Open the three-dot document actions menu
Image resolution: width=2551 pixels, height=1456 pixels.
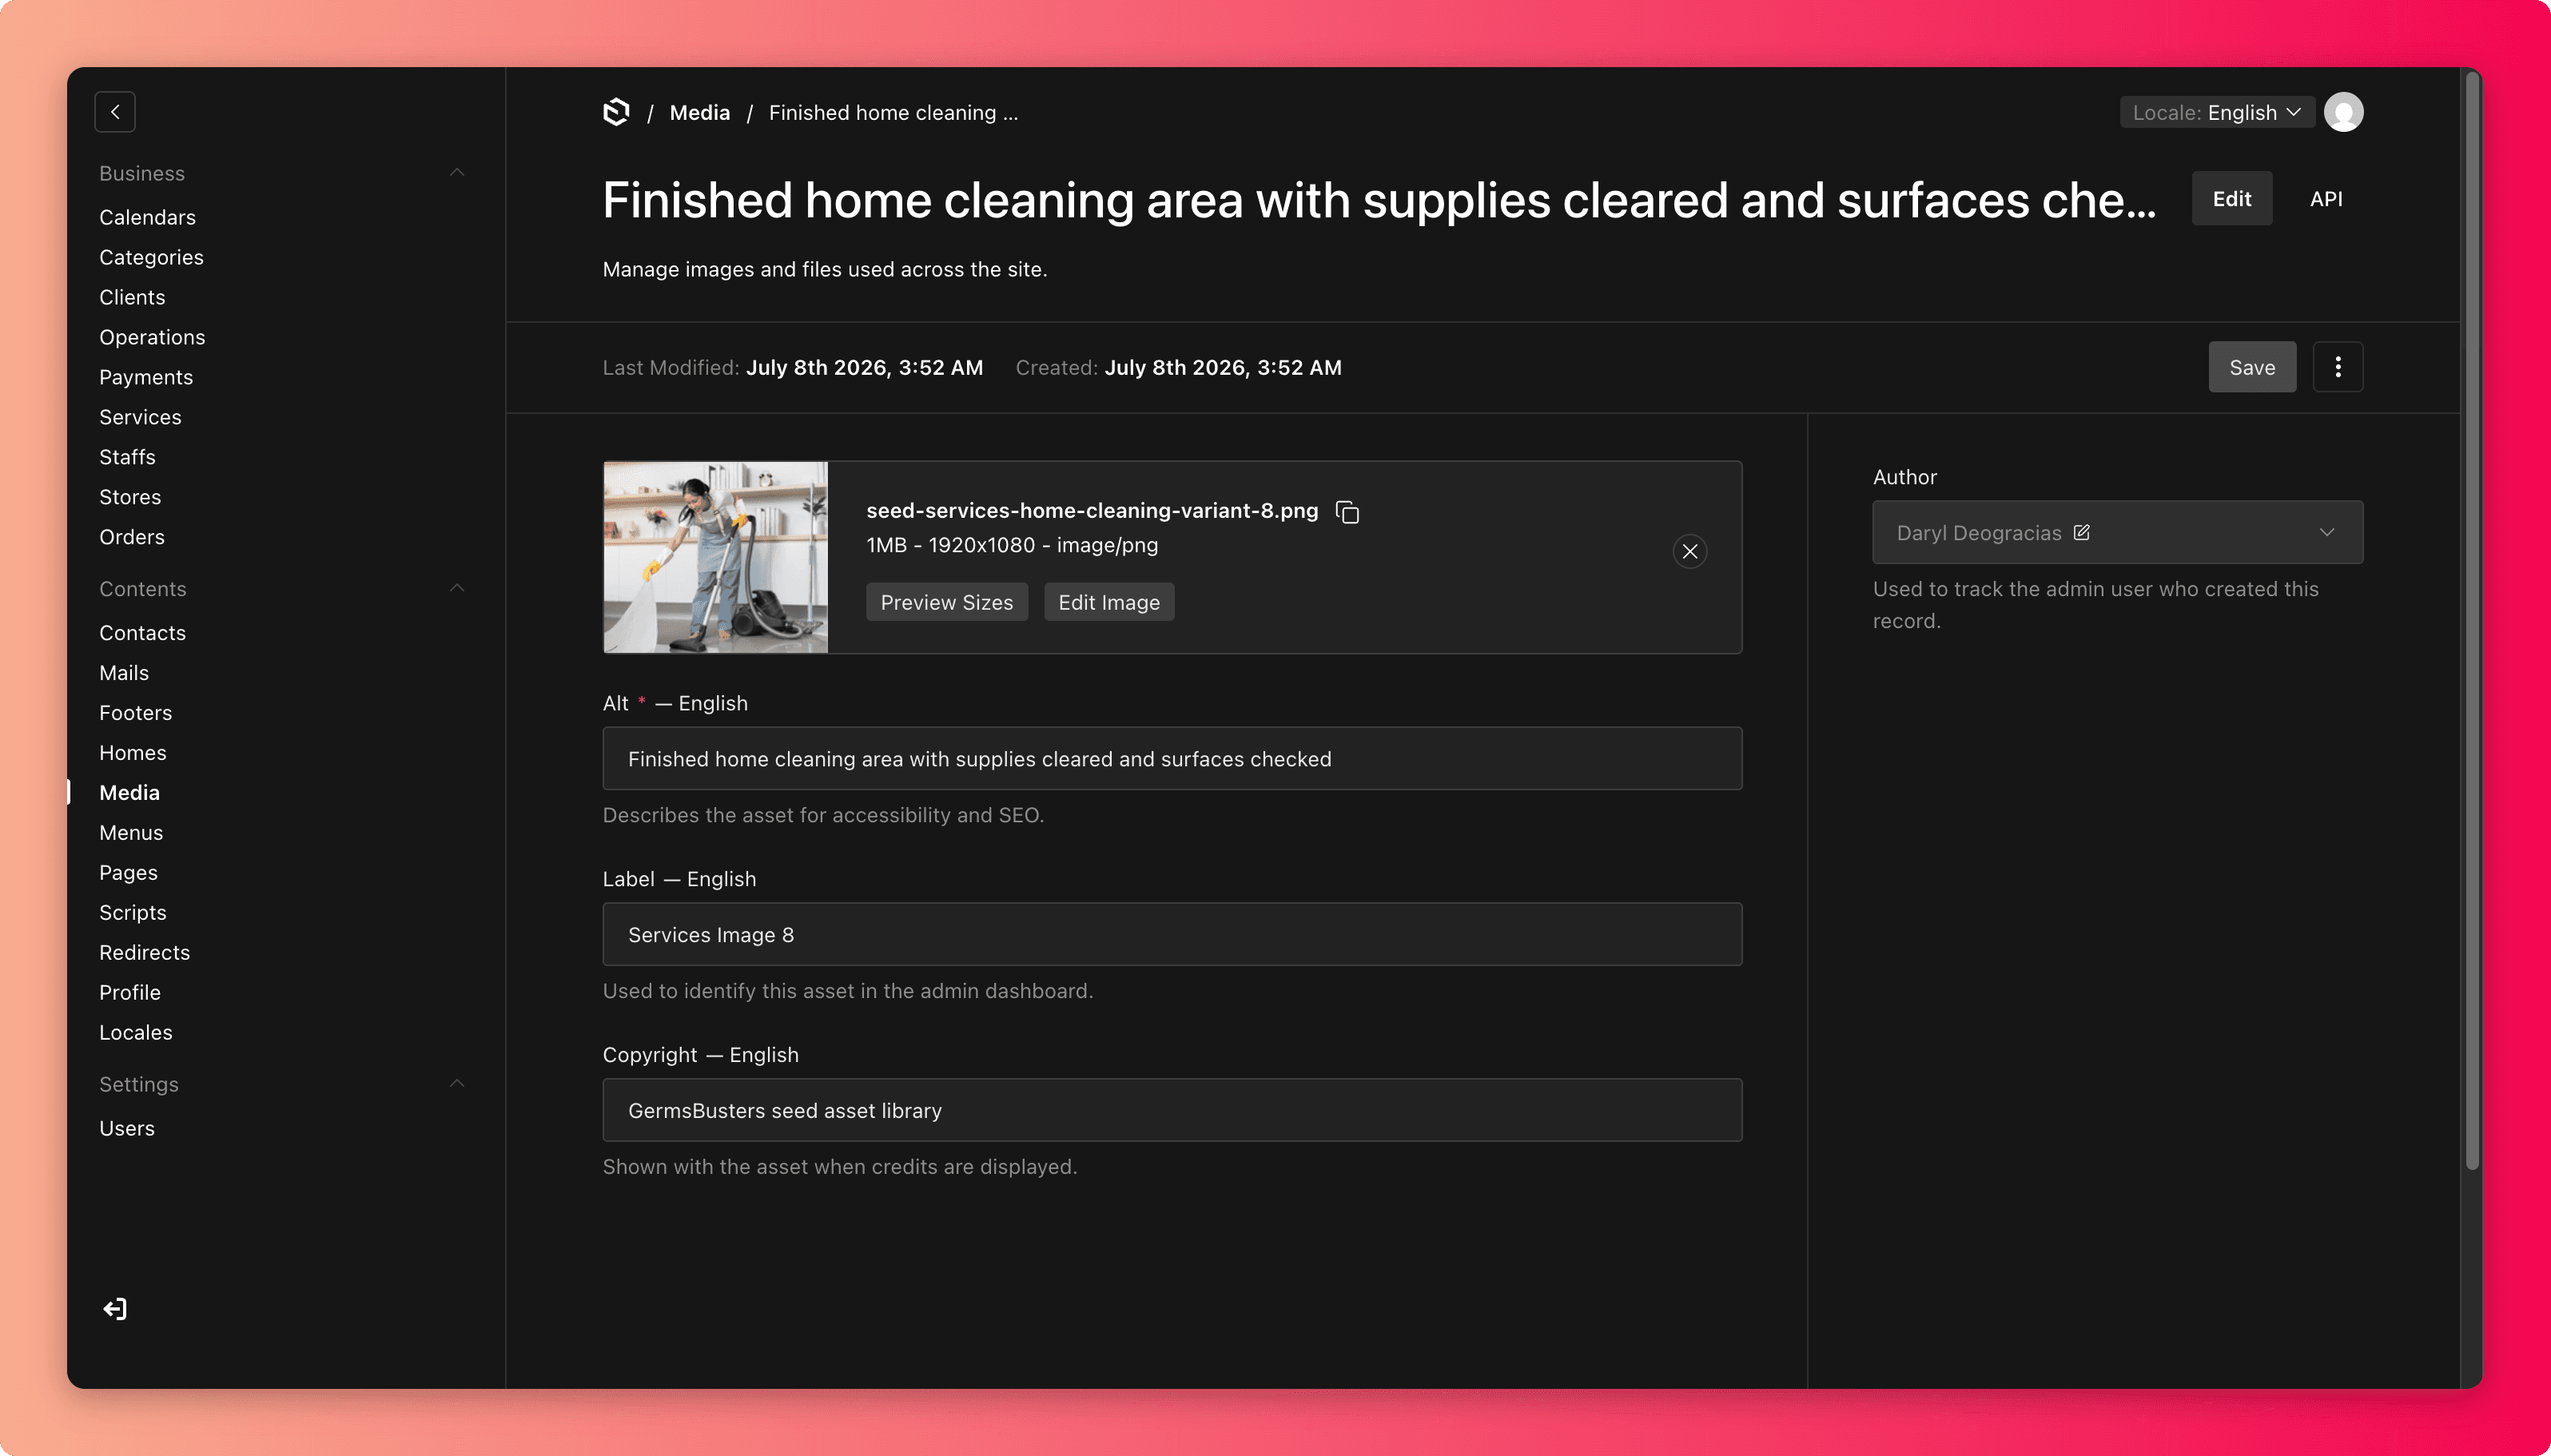click(x=2338, y=367)
